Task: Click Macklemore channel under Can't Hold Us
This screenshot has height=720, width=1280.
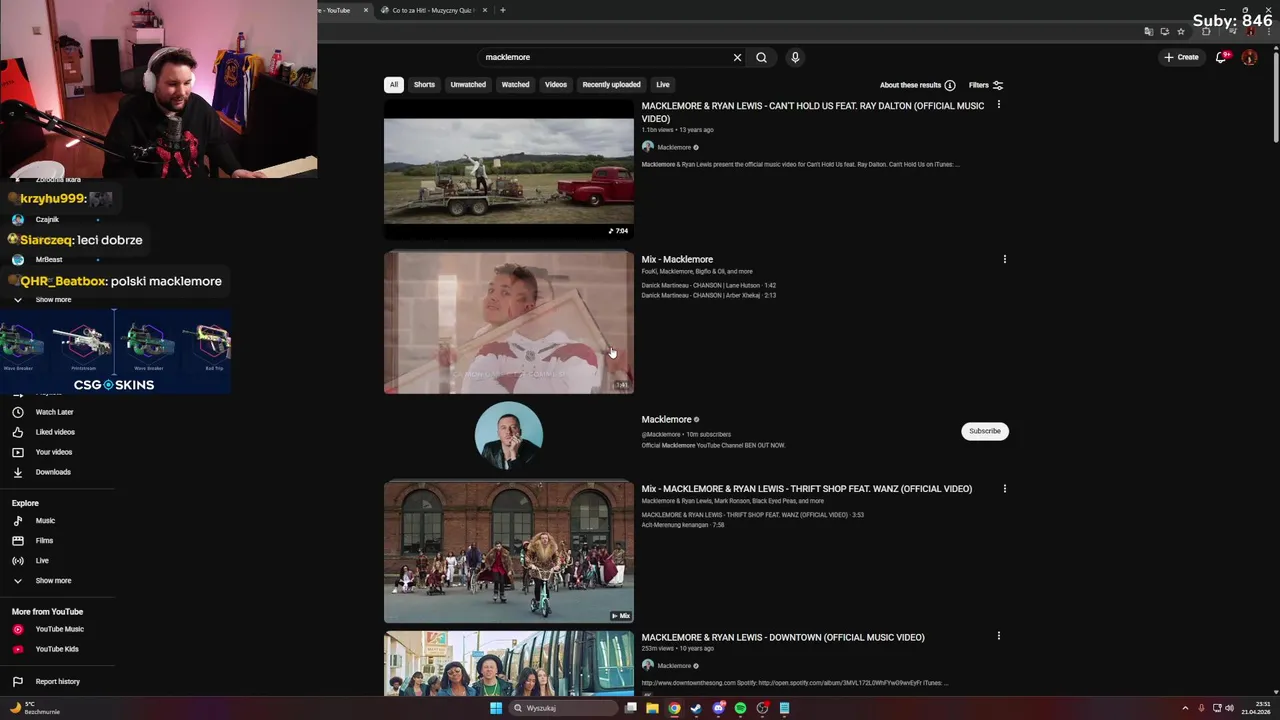Action: (673, 147)
